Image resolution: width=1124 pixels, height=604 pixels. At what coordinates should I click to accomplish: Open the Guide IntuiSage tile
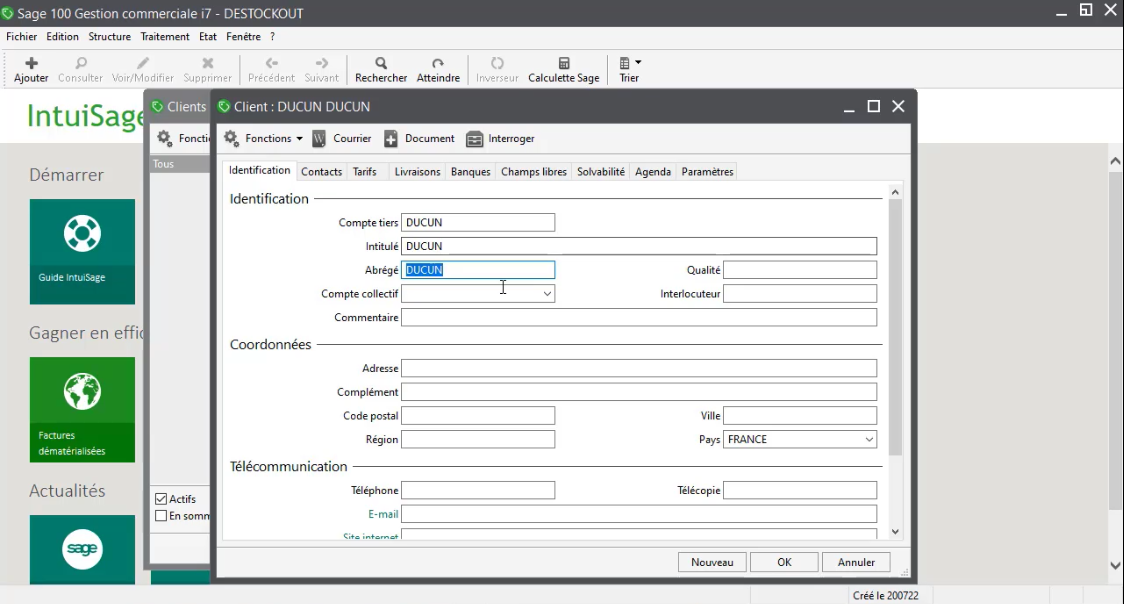coord(82,251)
